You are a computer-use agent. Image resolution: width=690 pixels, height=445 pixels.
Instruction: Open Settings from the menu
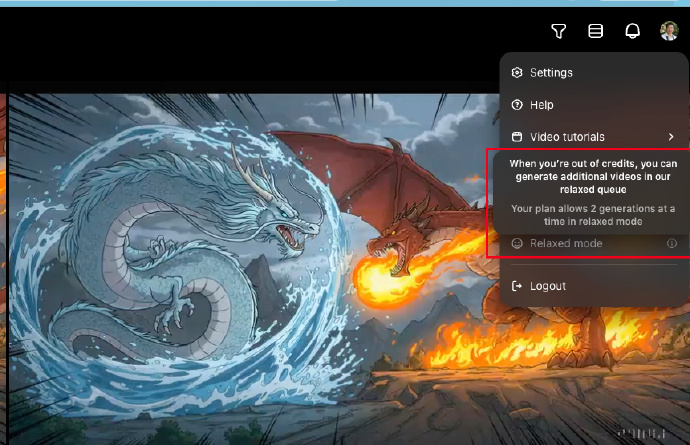594,73
